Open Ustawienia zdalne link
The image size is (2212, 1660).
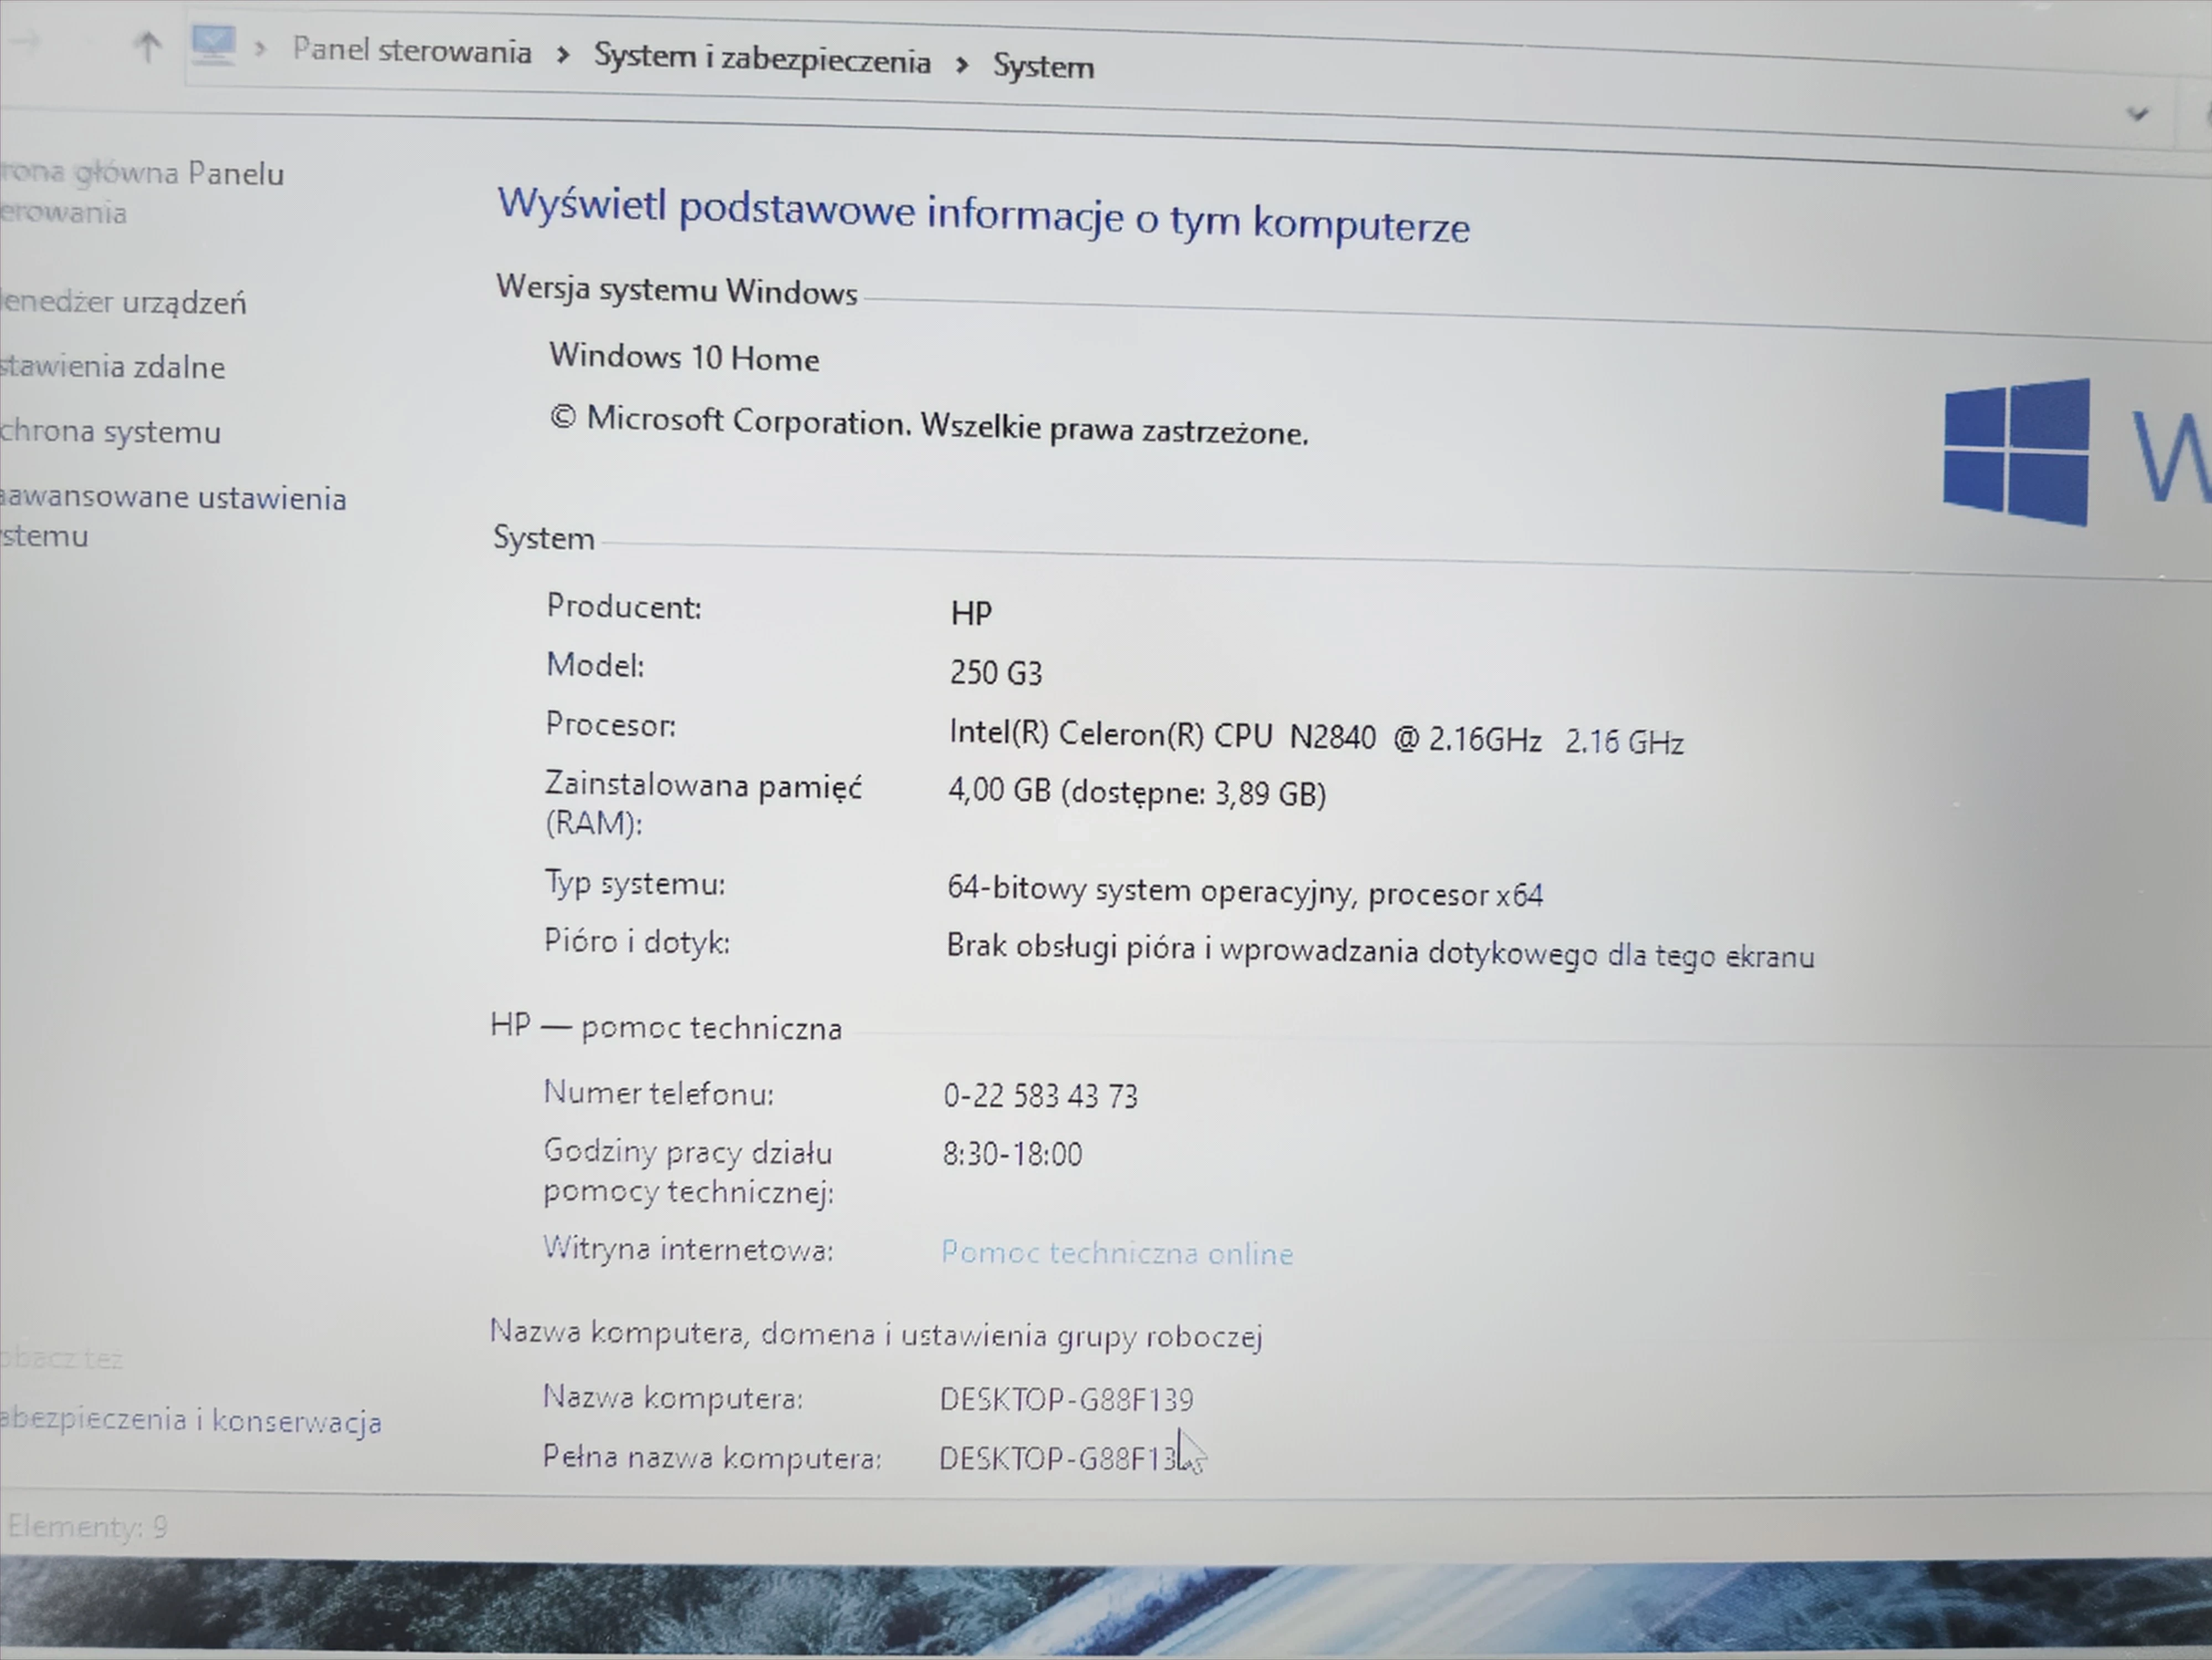tap(113, 367)
